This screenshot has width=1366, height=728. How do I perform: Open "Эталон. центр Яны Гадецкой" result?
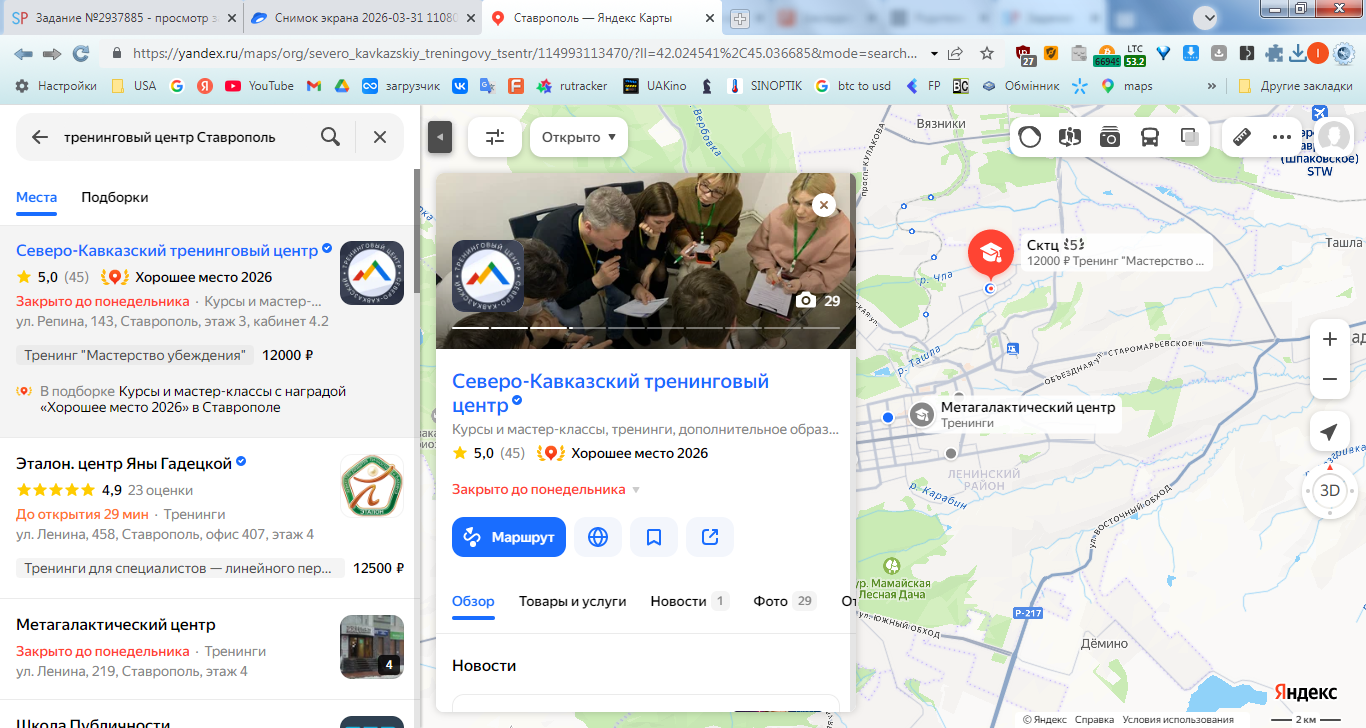[x=124, y=463]
